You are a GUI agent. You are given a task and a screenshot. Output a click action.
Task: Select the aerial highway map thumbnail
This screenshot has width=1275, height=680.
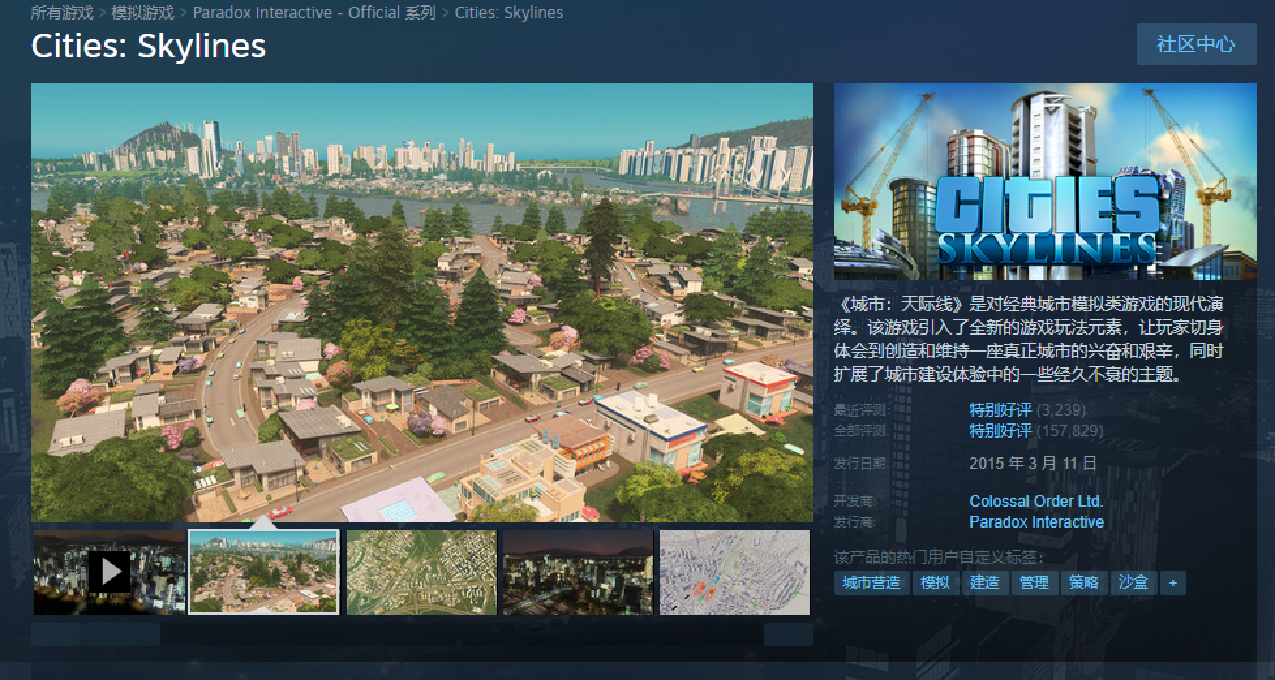(421, 572)
